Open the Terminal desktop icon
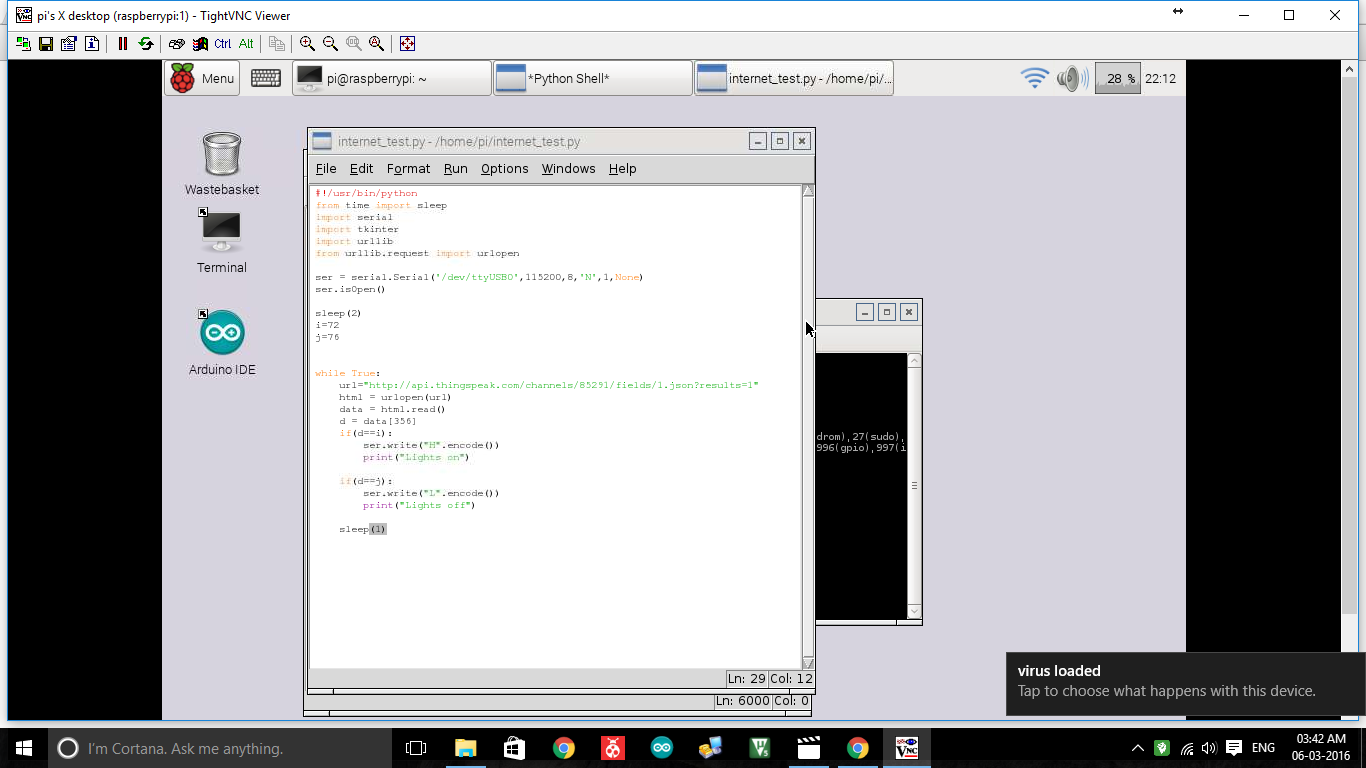This screenshot has width=1366, height=768. [x=221, y=241]
